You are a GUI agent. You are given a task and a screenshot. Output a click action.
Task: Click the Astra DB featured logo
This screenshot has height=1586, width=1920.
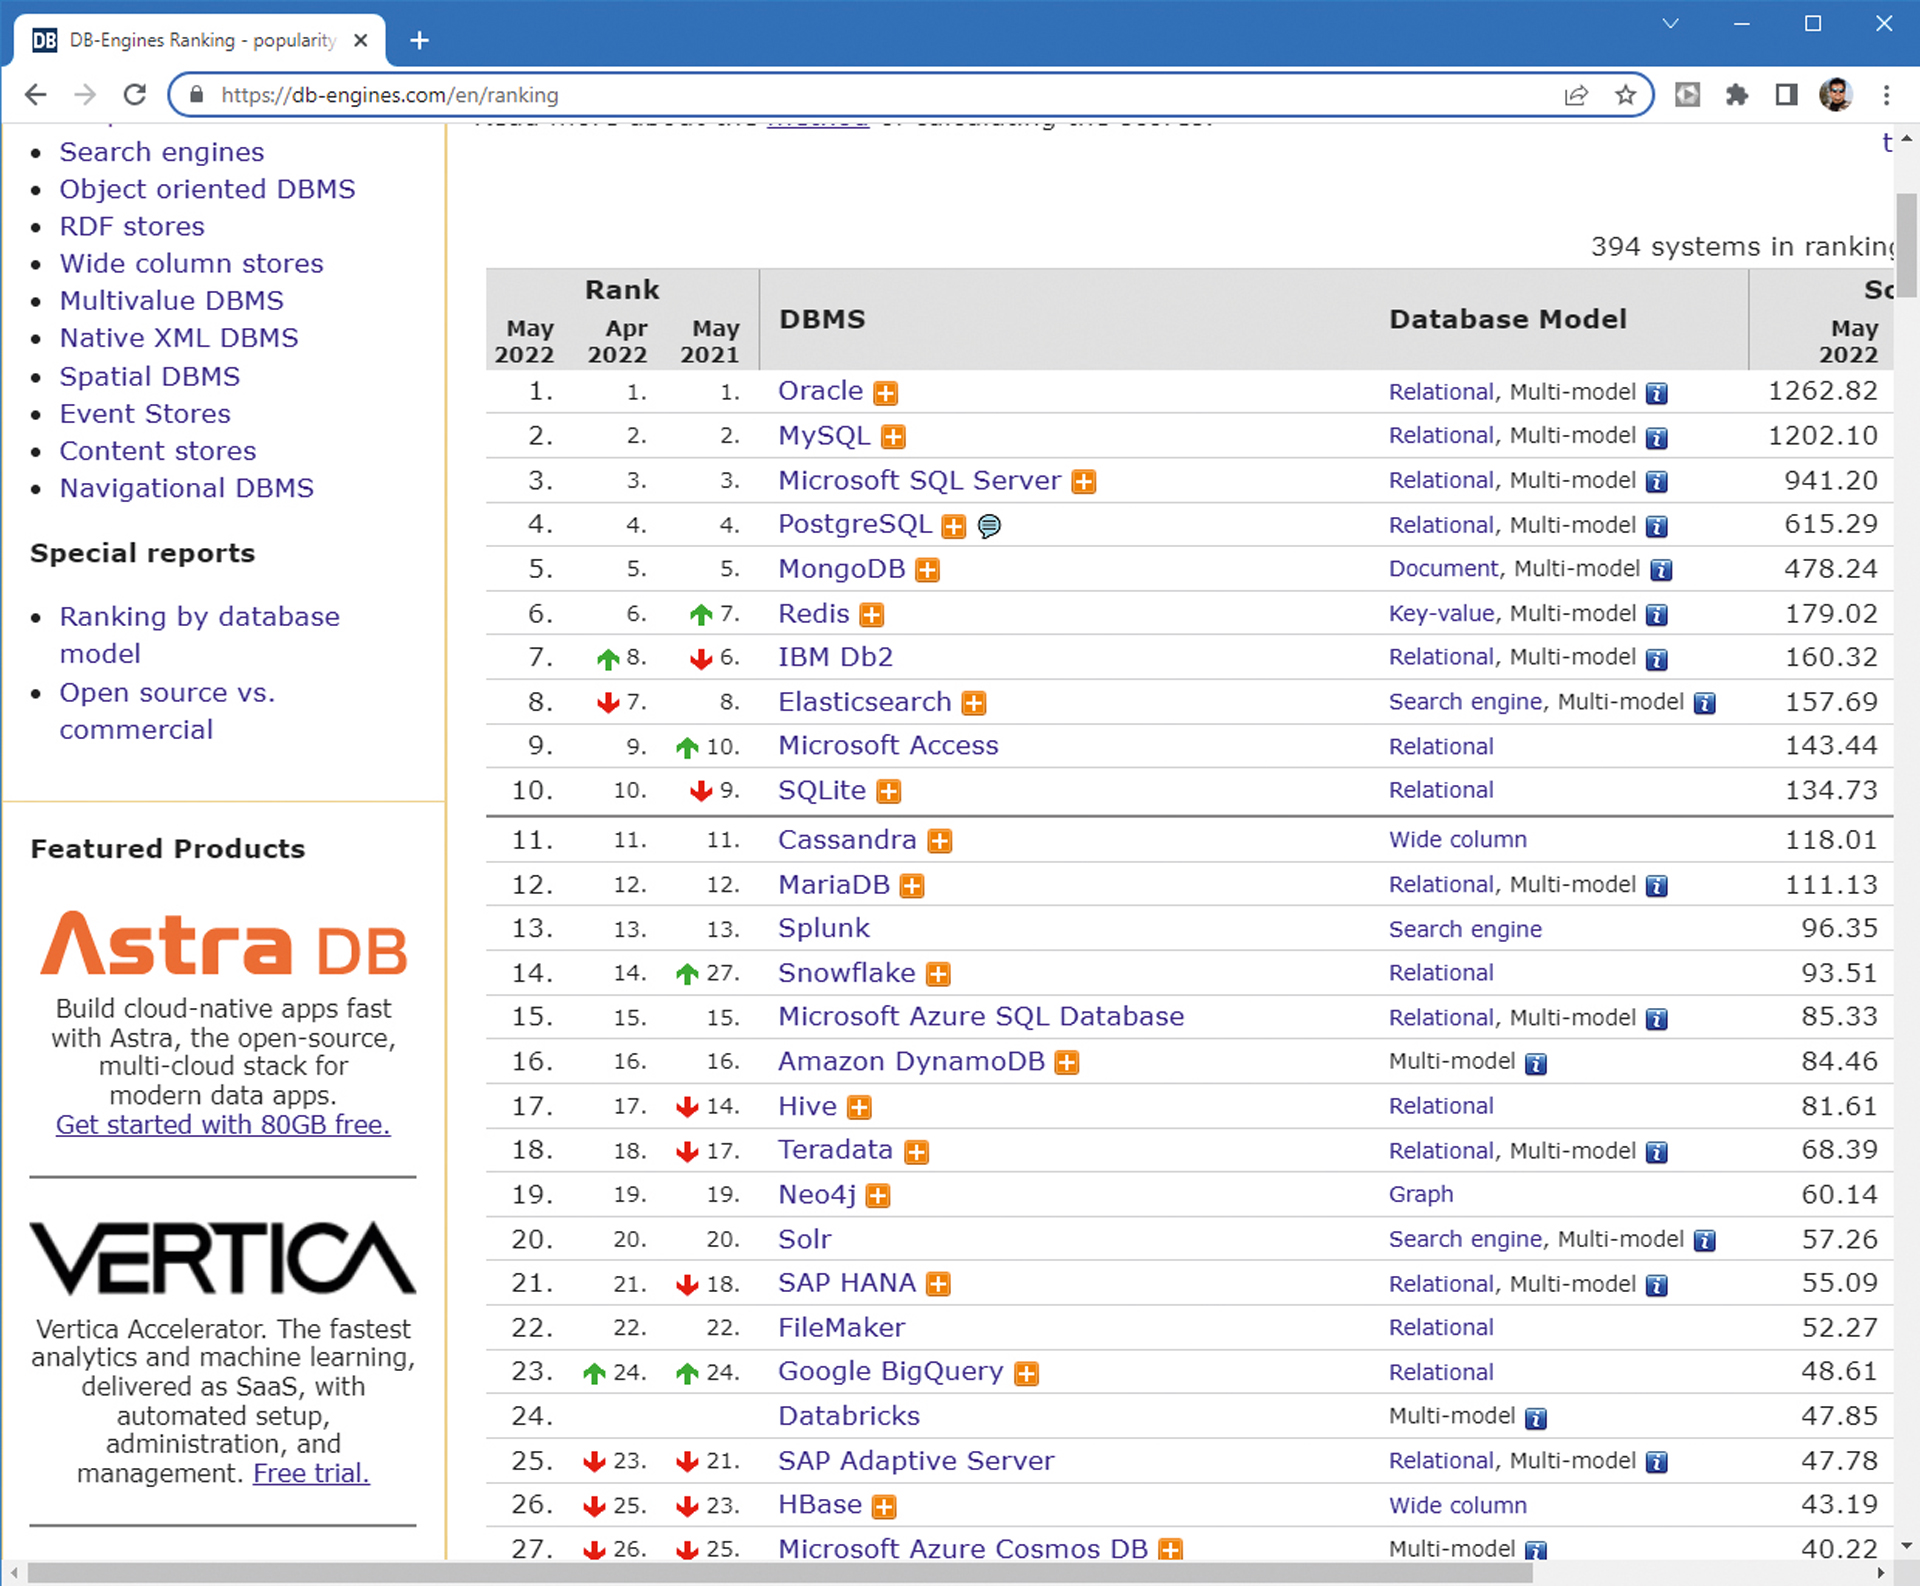pyautogui.click(x=224, y=944)
